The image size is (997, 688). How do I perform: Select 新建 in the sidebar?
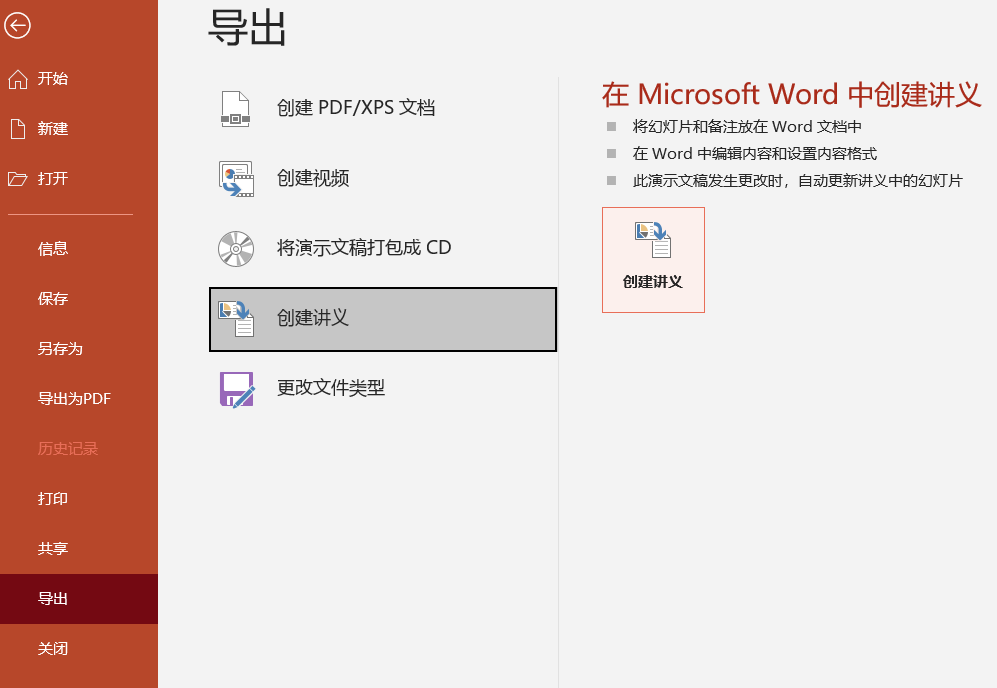click(x=79, y=128)
